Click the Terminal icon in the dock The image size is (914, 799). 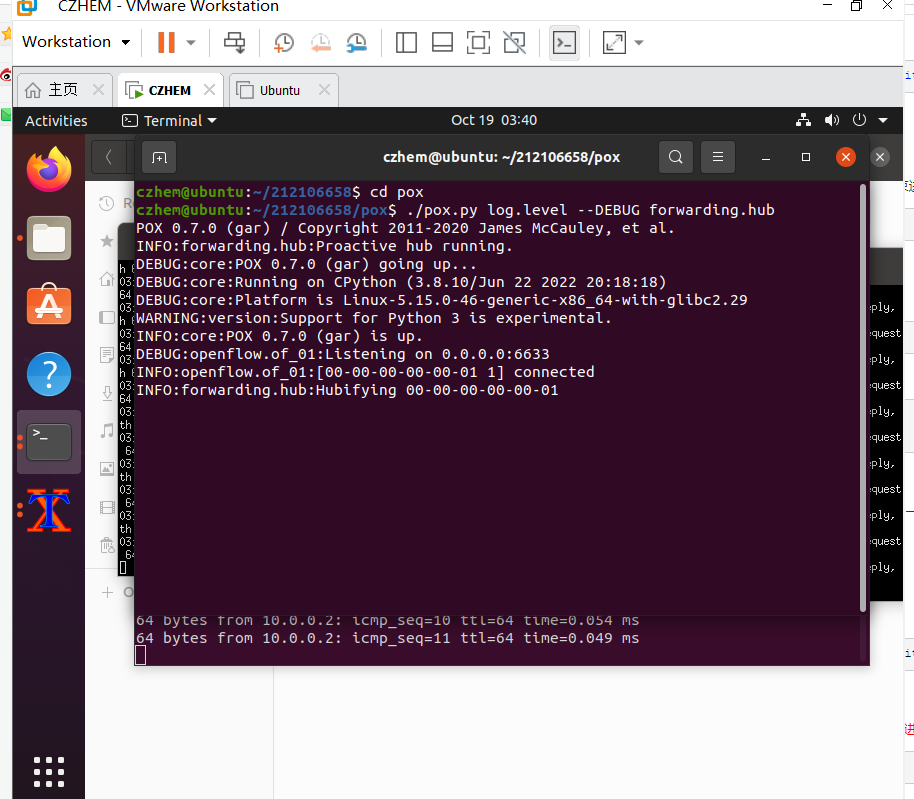49,442
